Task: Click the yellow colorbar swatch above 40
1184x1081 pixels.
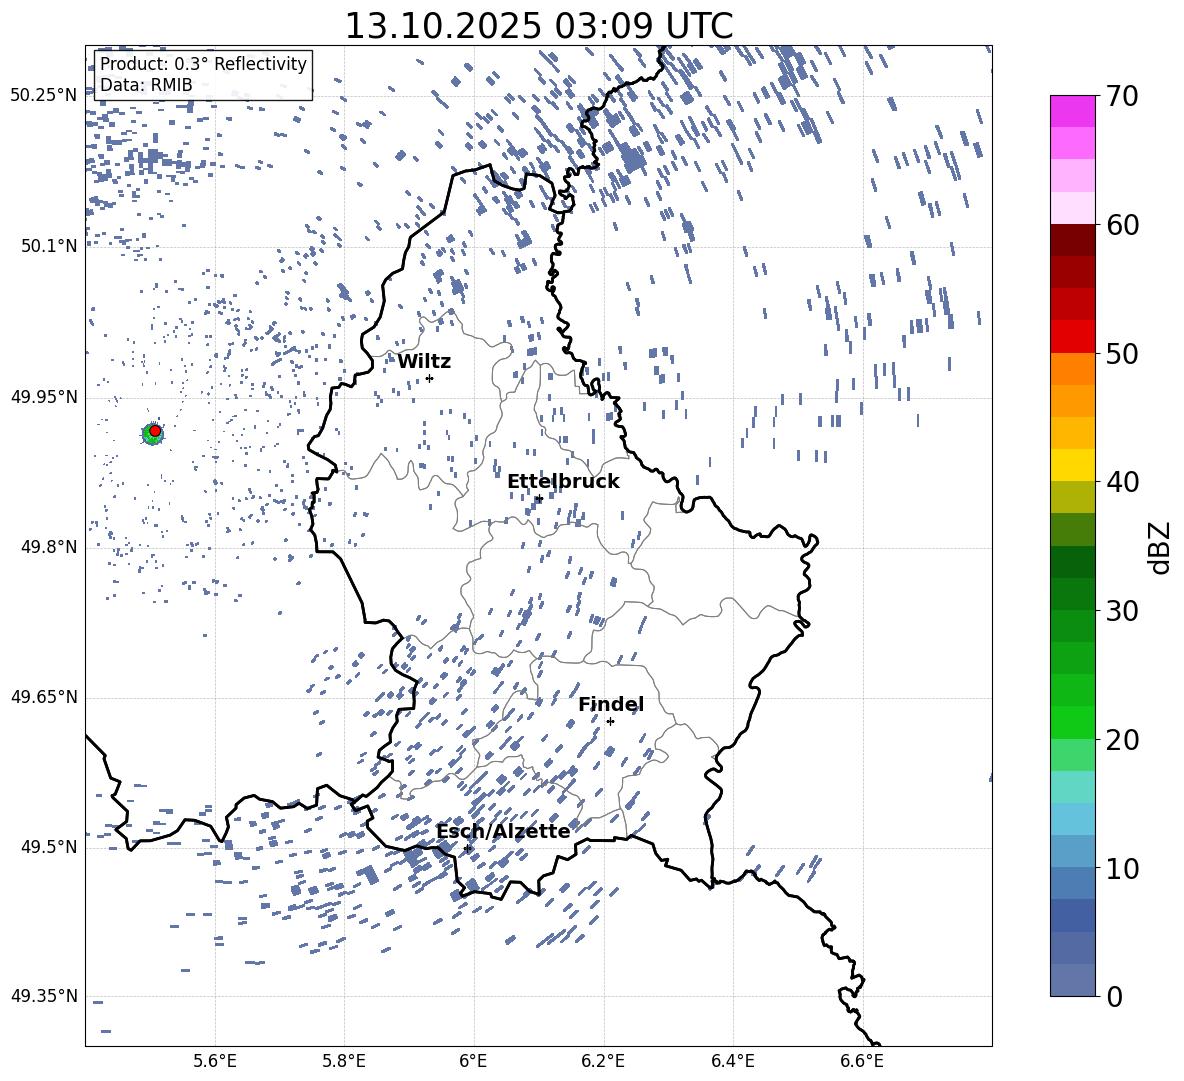Action: (x=1073, y=465)
